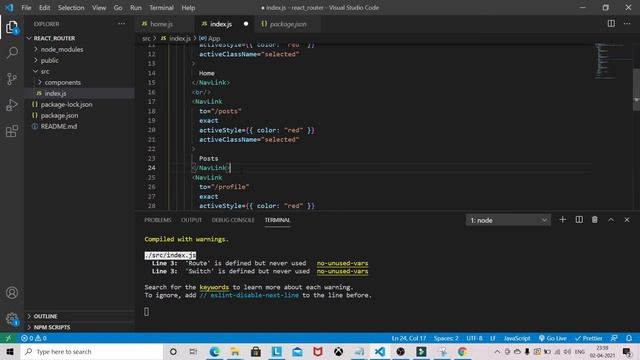
Task: Split the terminal panel
Action: 579,220
